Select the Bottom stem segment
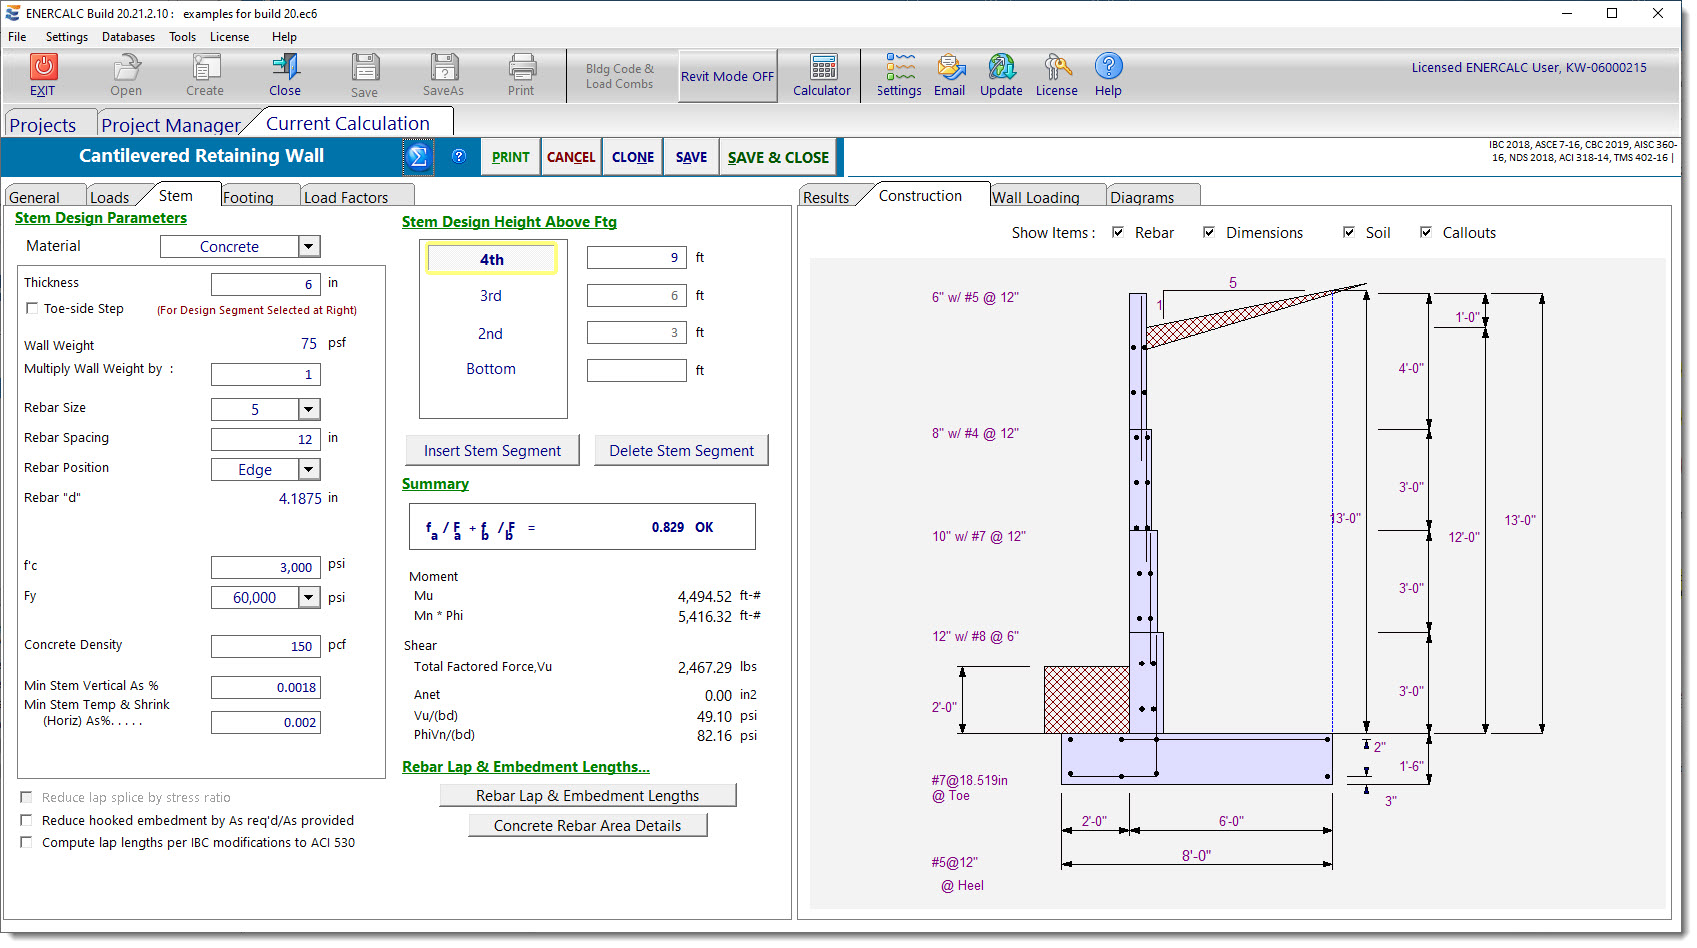1697x948 pixels. (491, 369)
